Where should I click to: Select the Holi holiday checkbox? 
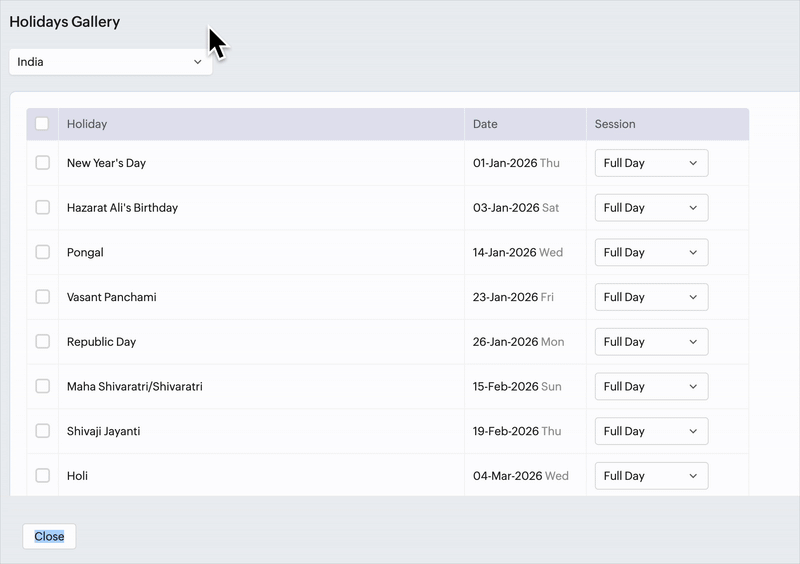42,476
